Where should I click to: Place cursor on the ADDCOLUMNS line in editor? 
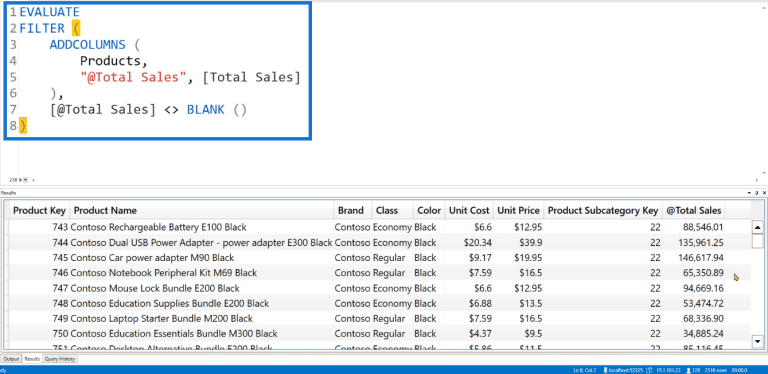click(x=94, y=45)
